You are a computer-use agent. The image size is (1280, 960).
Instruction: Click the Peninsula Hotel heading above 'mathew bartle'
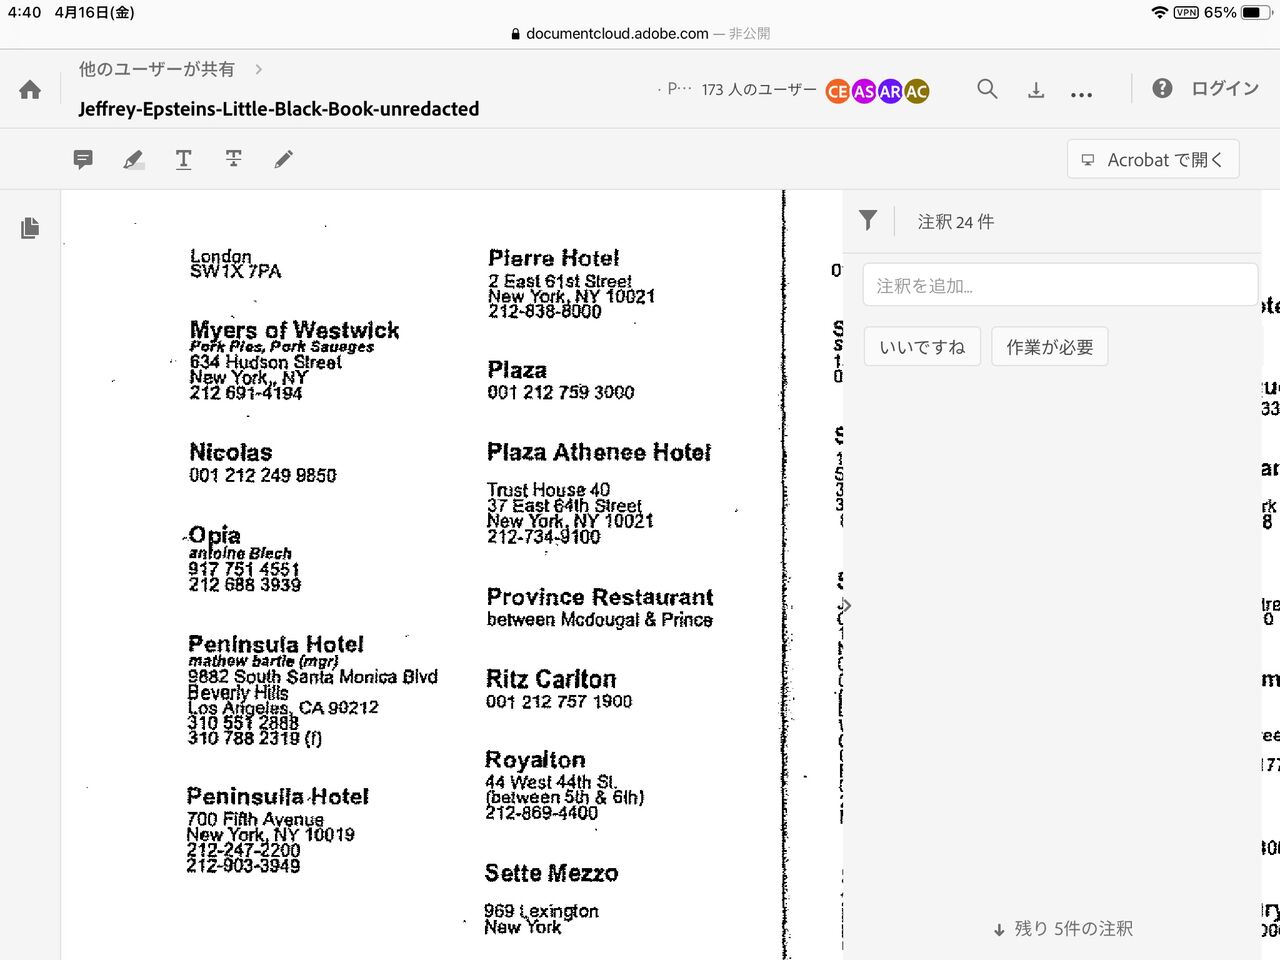(x=276, y=644)
